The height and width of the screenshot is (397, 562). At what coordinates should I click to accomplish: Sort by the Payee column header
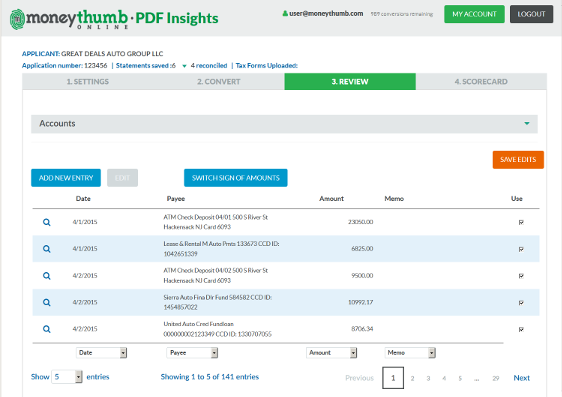coord(176,199)
